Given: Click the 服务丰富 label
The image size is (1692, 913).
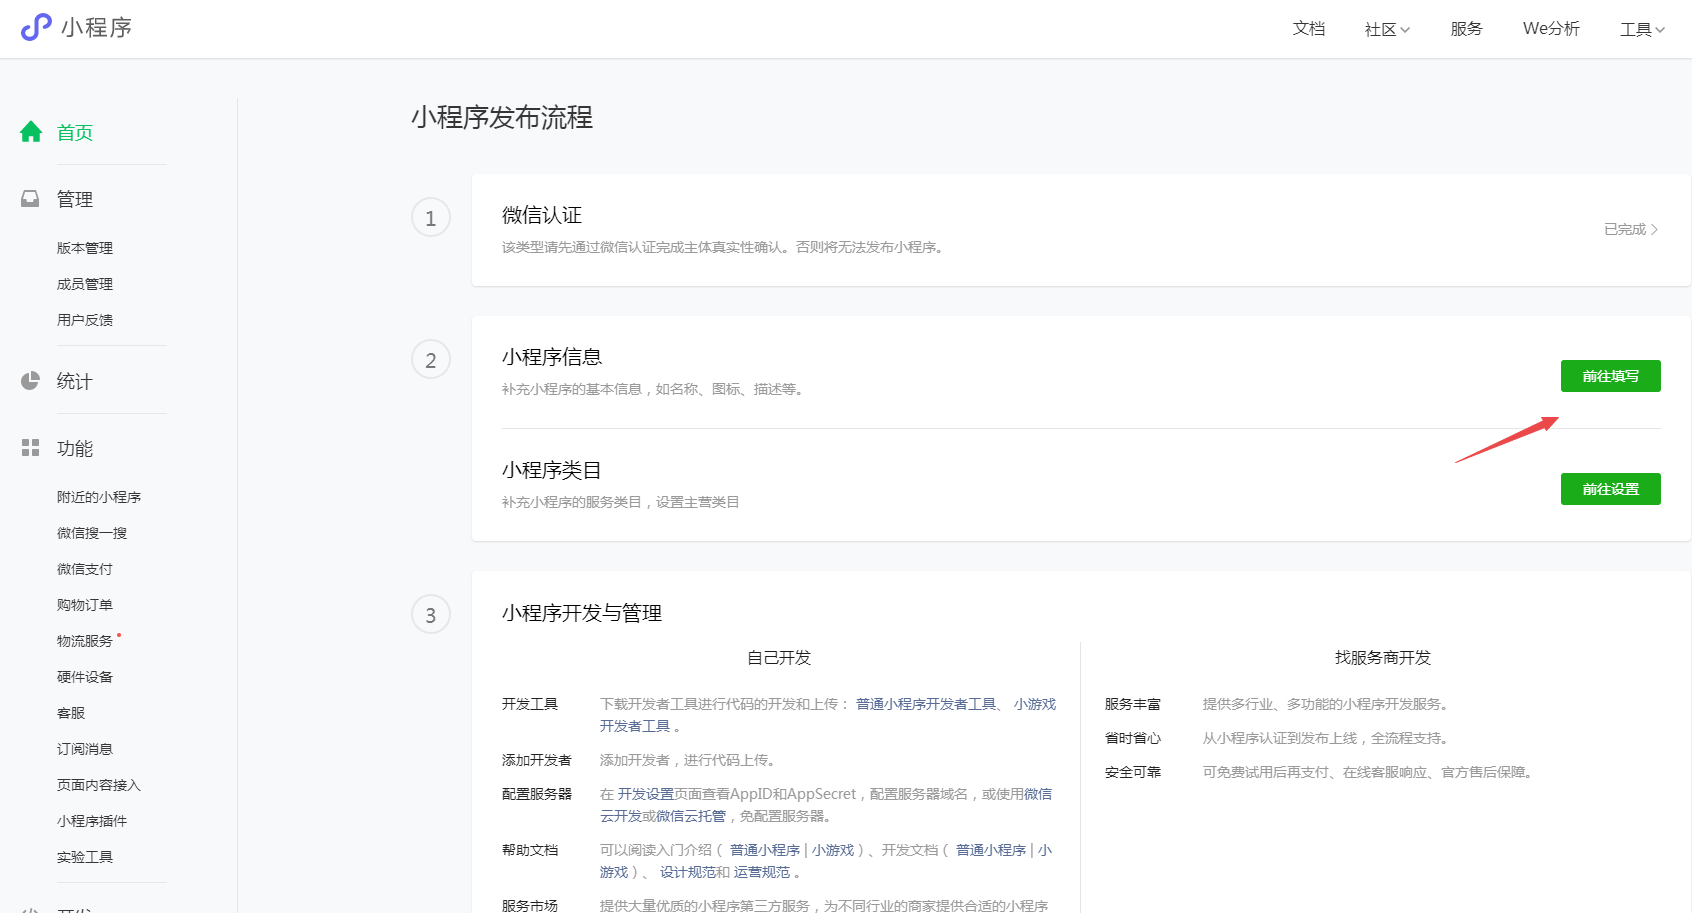Looking at the screenshot, I should point(1133,704).
